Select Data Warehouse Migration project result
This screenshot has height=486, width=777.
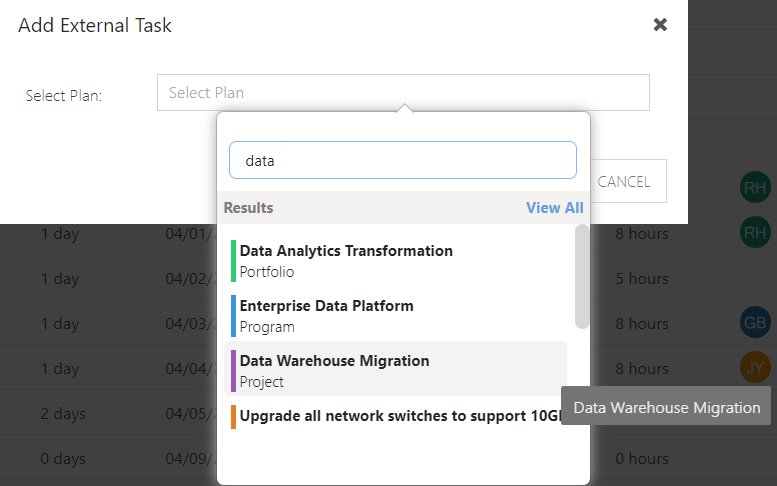click(x=395, y=369)
